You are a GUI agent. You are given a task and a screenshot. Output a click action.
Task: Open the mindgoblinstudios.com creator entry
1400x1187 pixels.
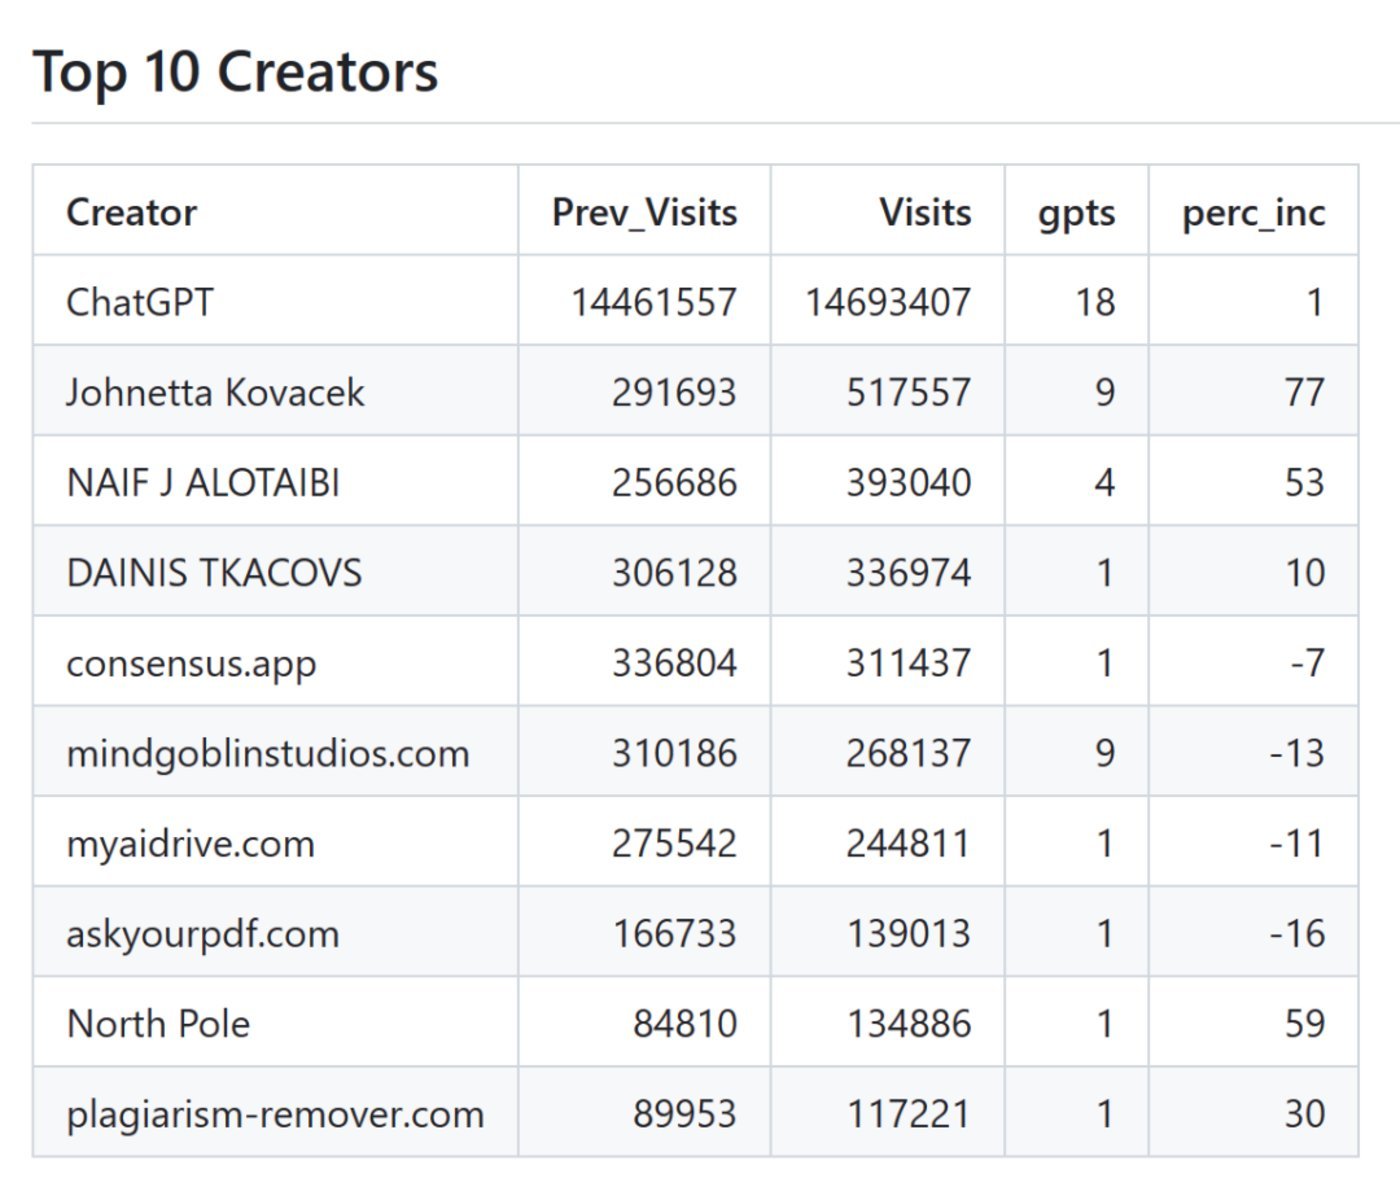268,753
